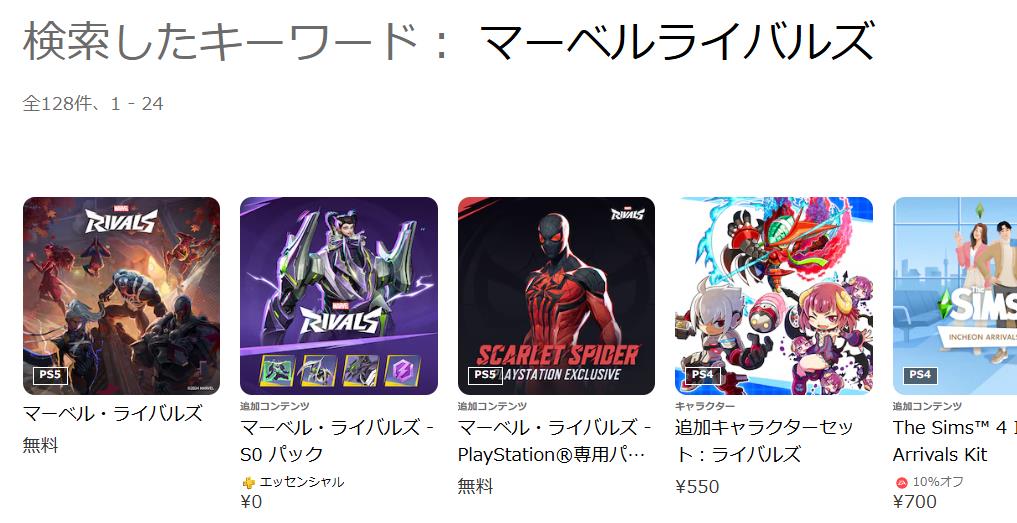Click the PS4 badge on character set
Screen dimensions: 1017x523
tap(702, 375)
